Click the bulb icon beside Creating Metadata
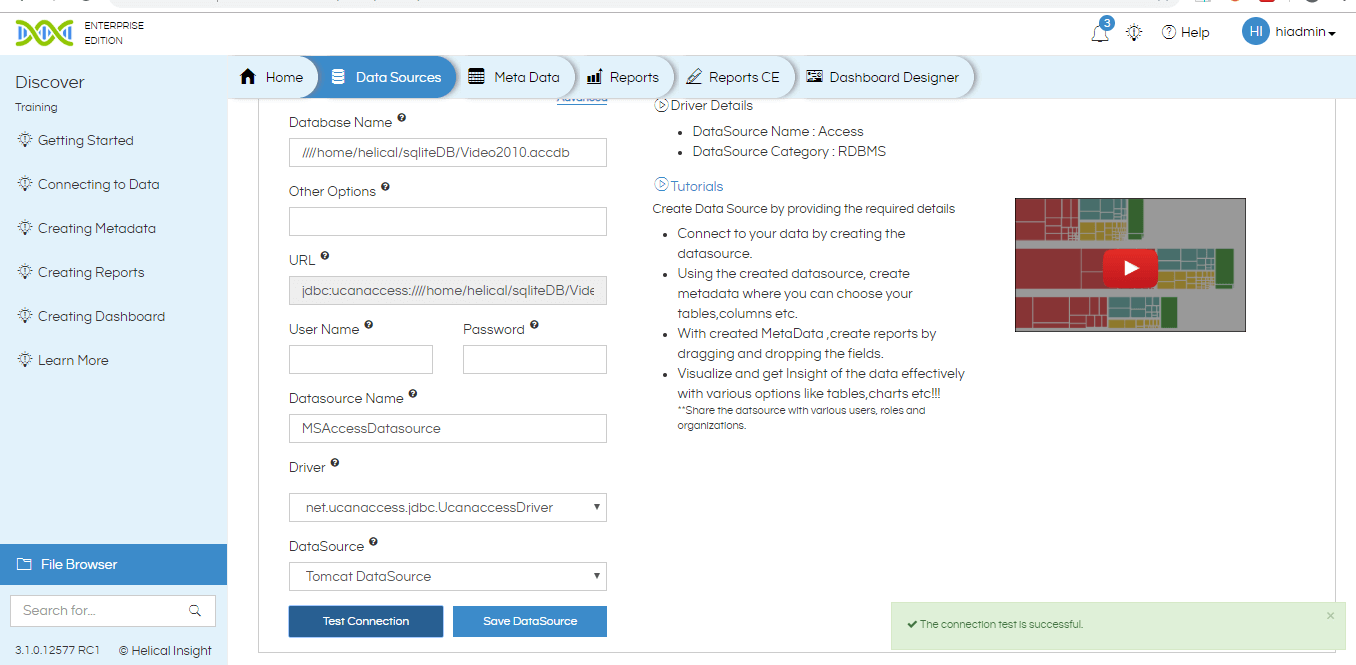 tap(25, 228)
